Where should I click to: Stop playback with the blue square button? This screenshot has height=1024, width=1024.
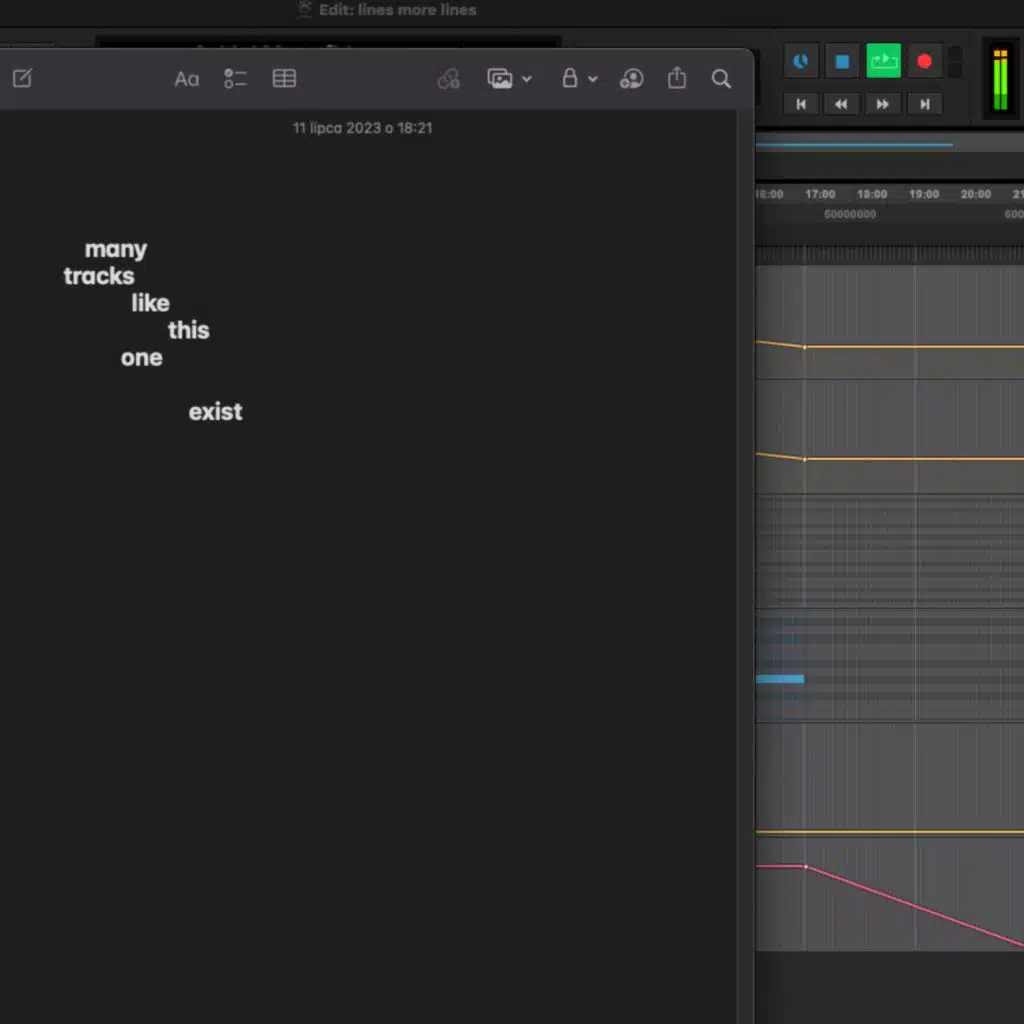pos(842,61)
